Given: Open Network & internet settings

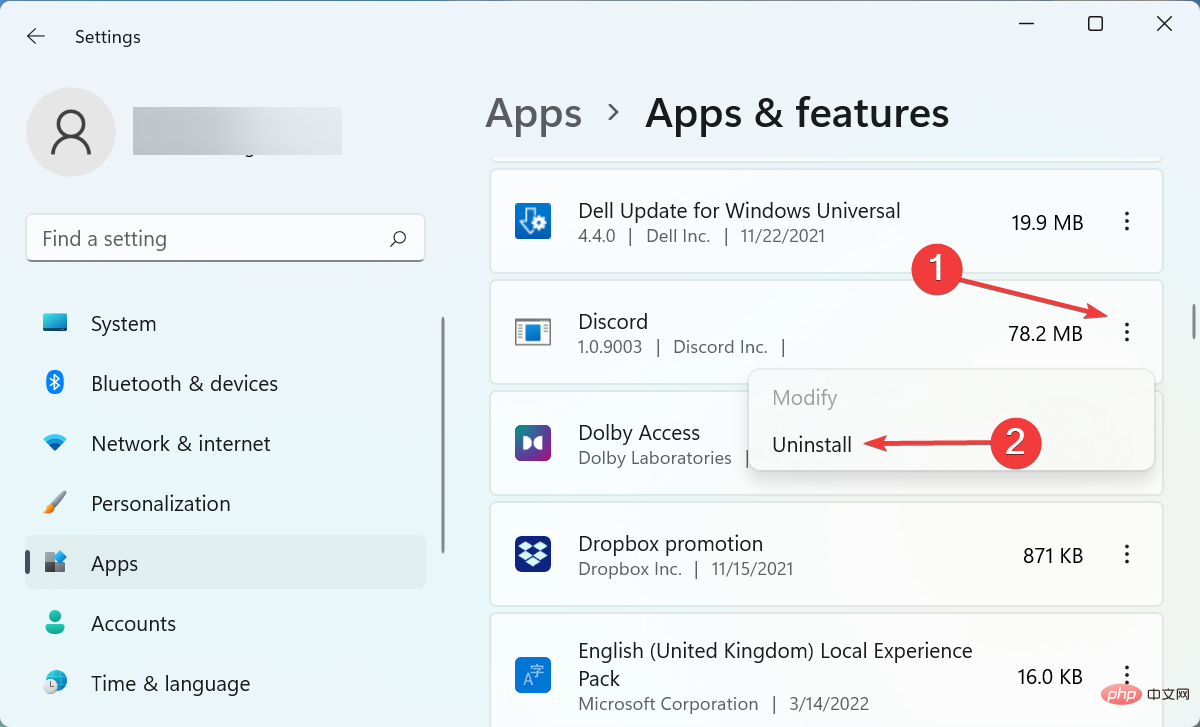Looking at the screenshot, I should [225, 443].
